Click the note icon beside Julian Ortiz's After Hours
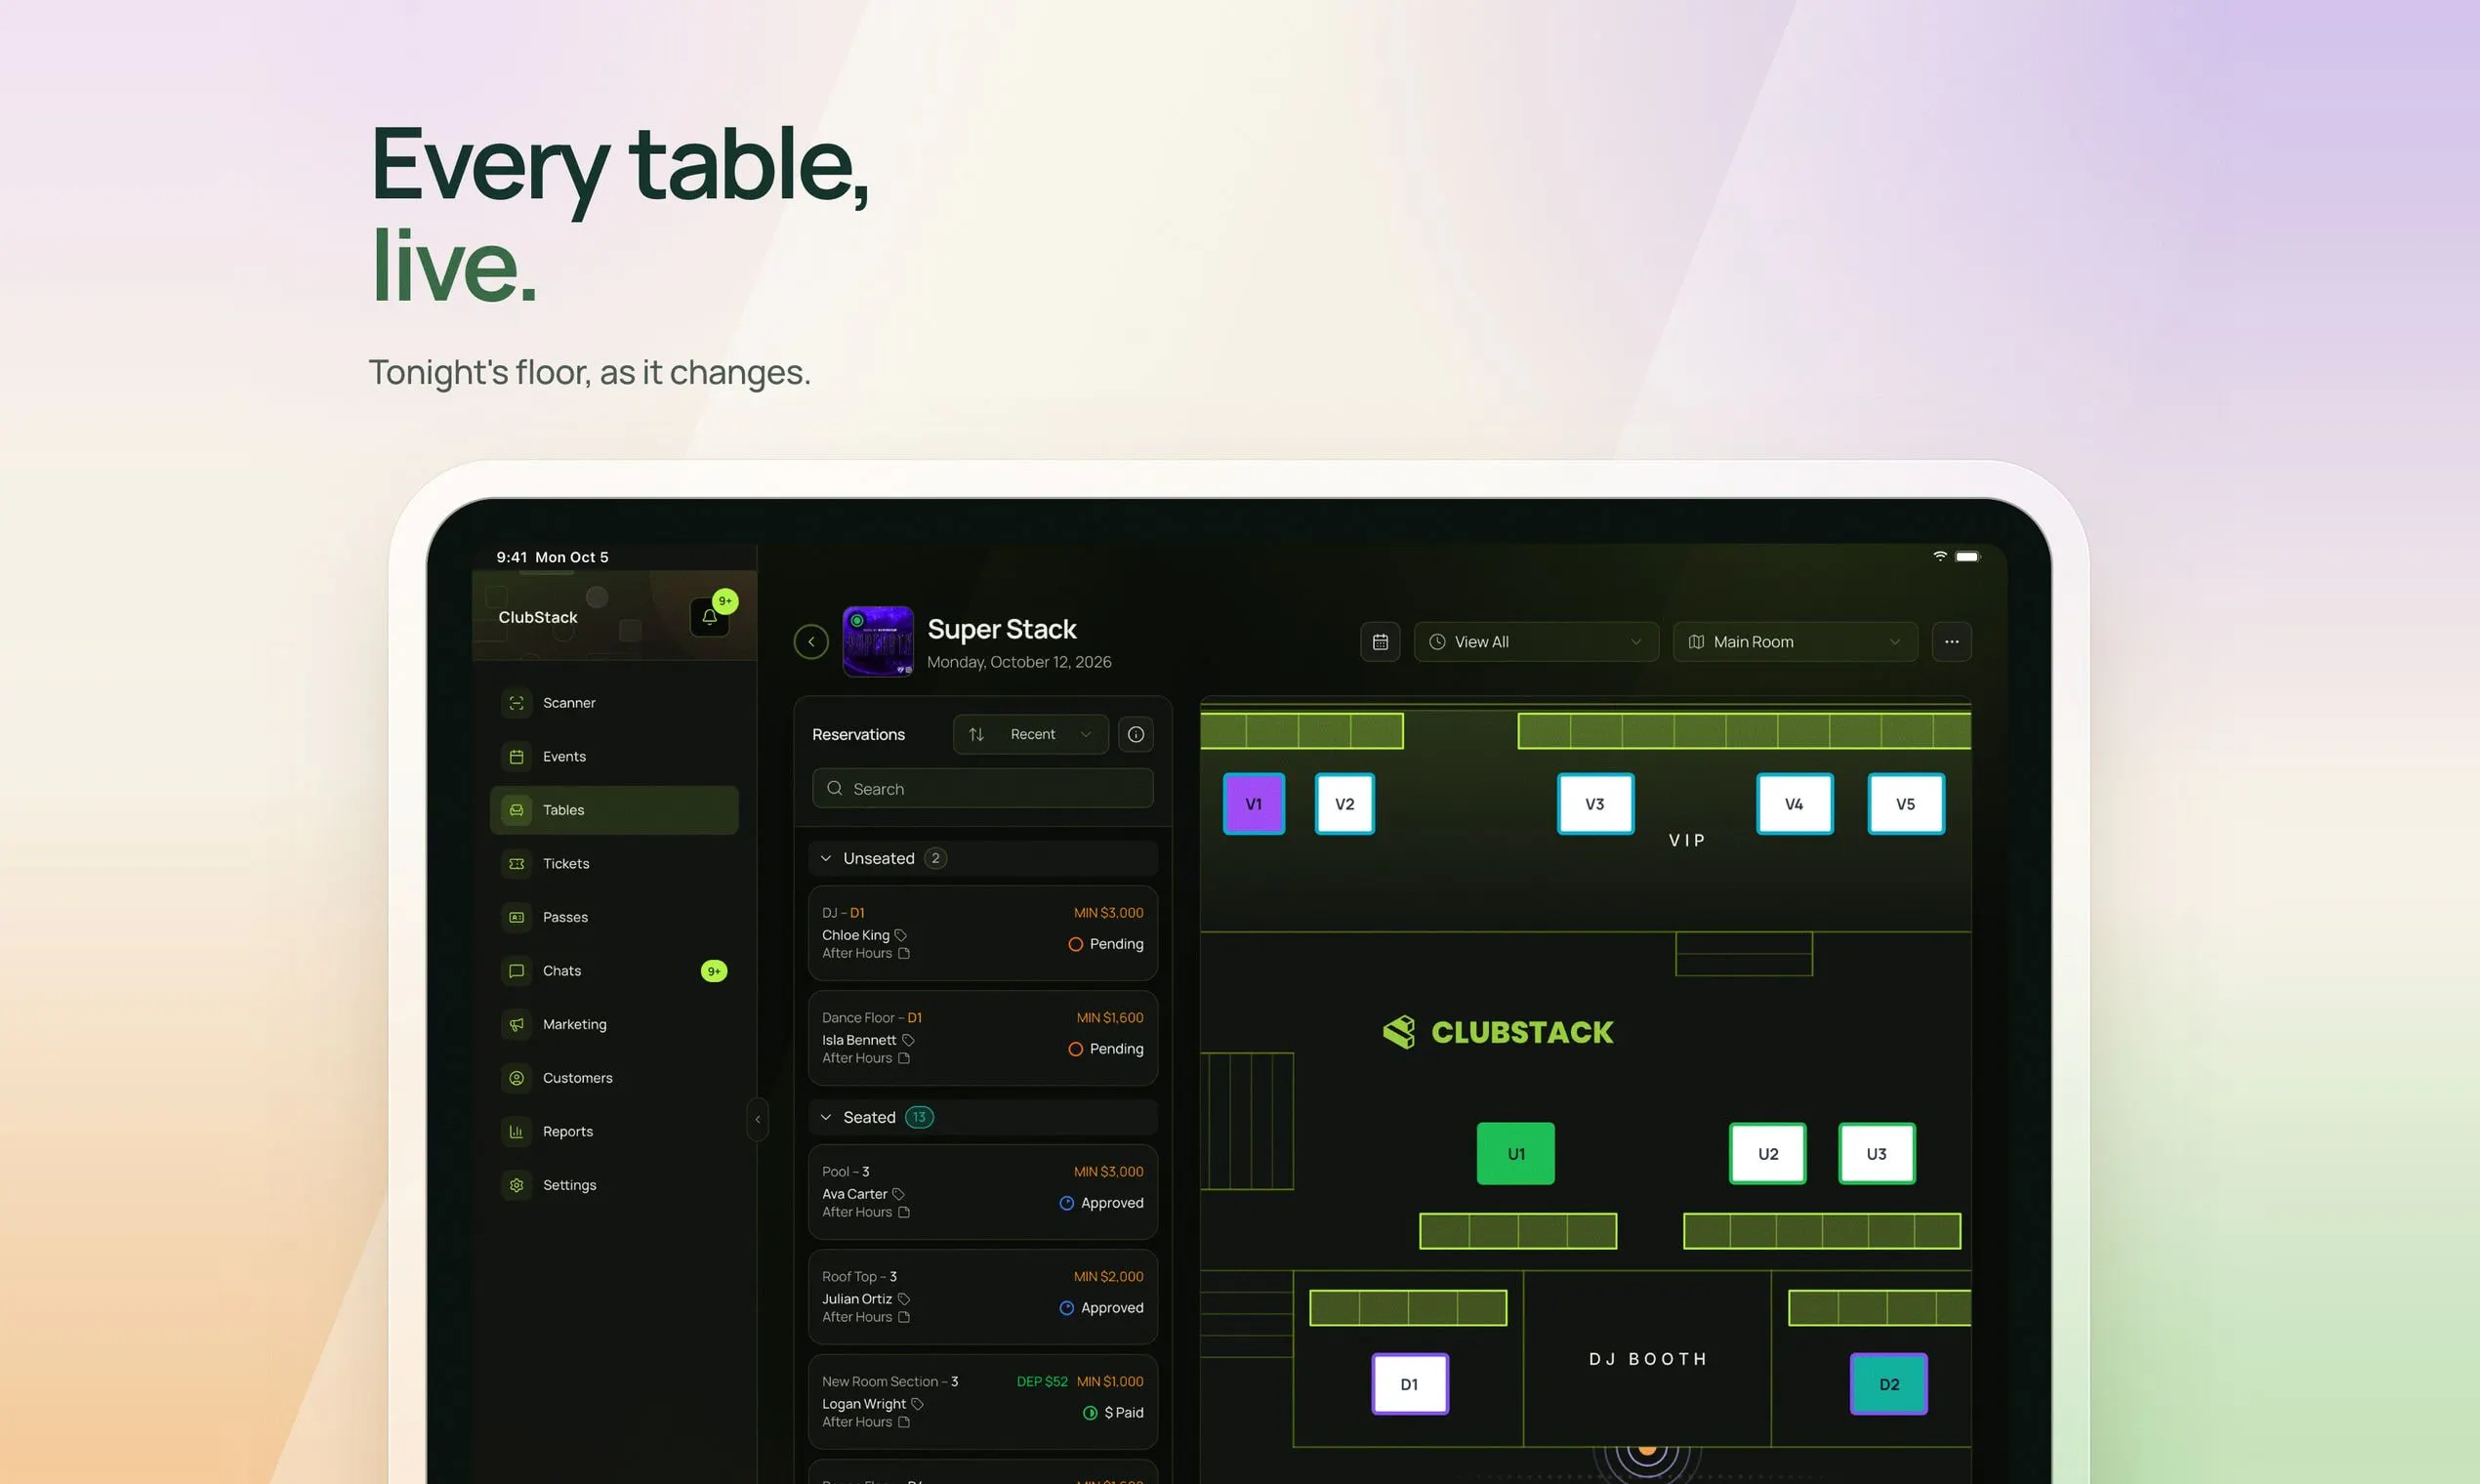The height and width of the screenshot is (1484, 2480). (x=904, y=1317)
